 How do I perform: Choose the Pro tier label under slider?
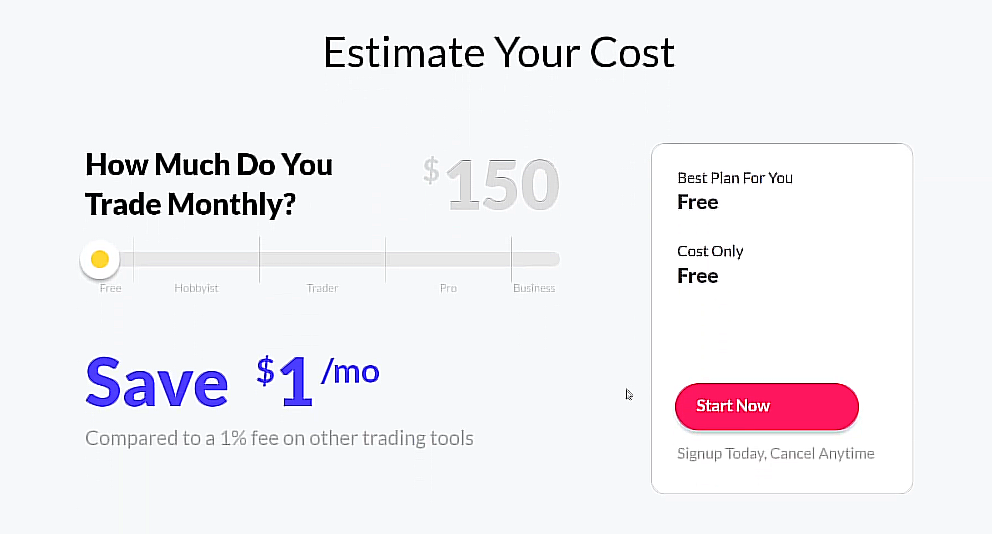click(448, 288)
